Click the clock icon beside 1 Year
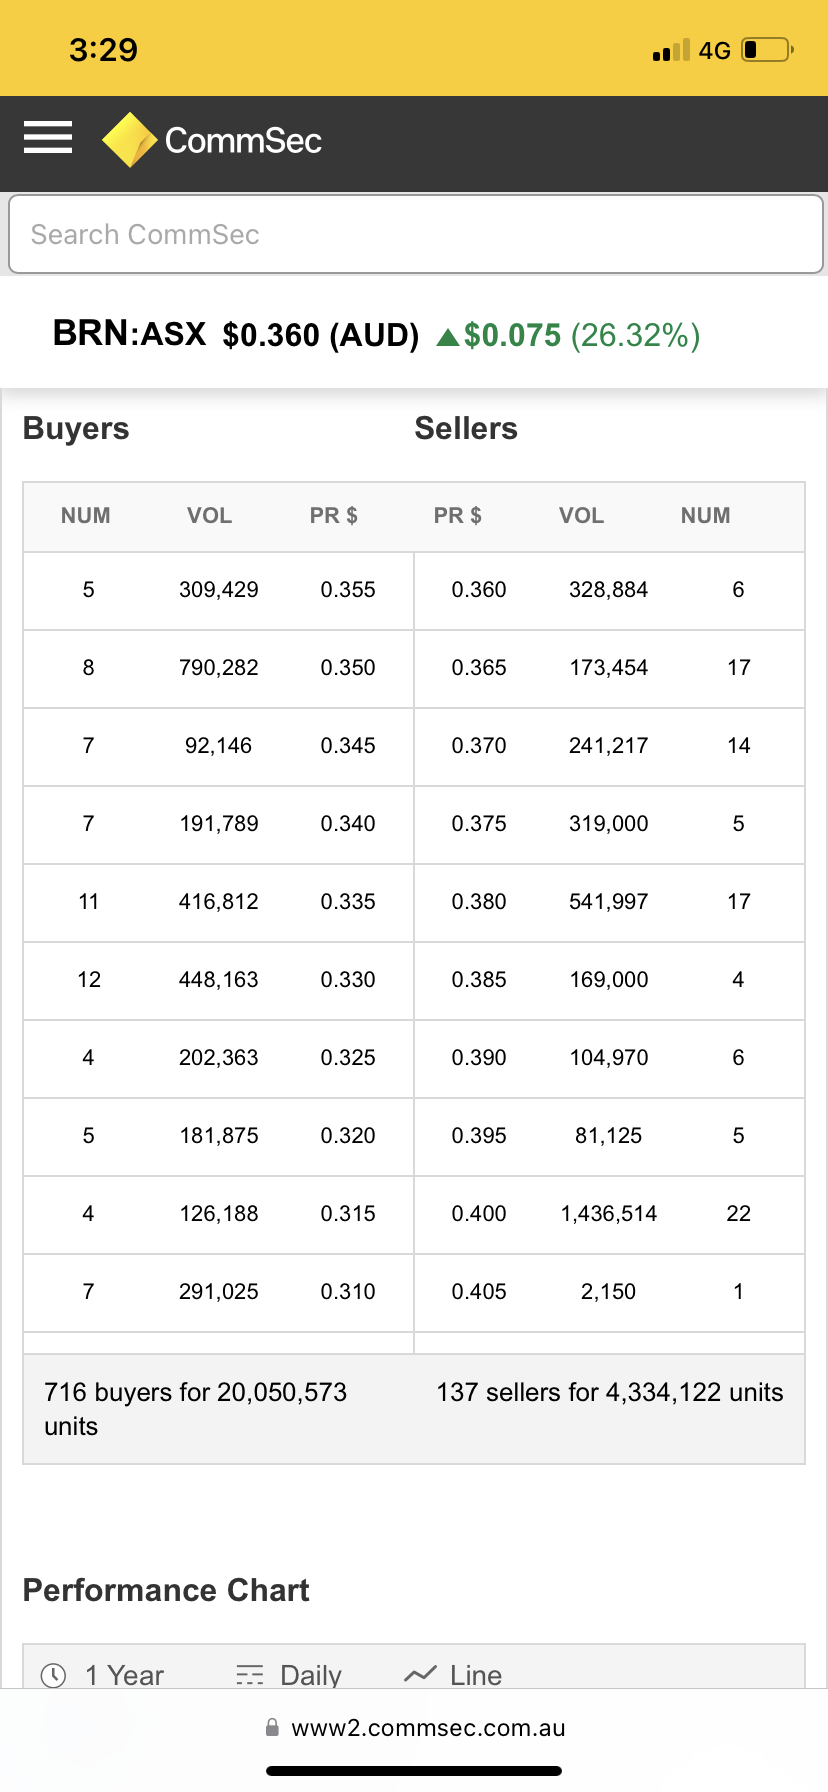This screenshot has width=828, height=1792. coord(53,1675)
